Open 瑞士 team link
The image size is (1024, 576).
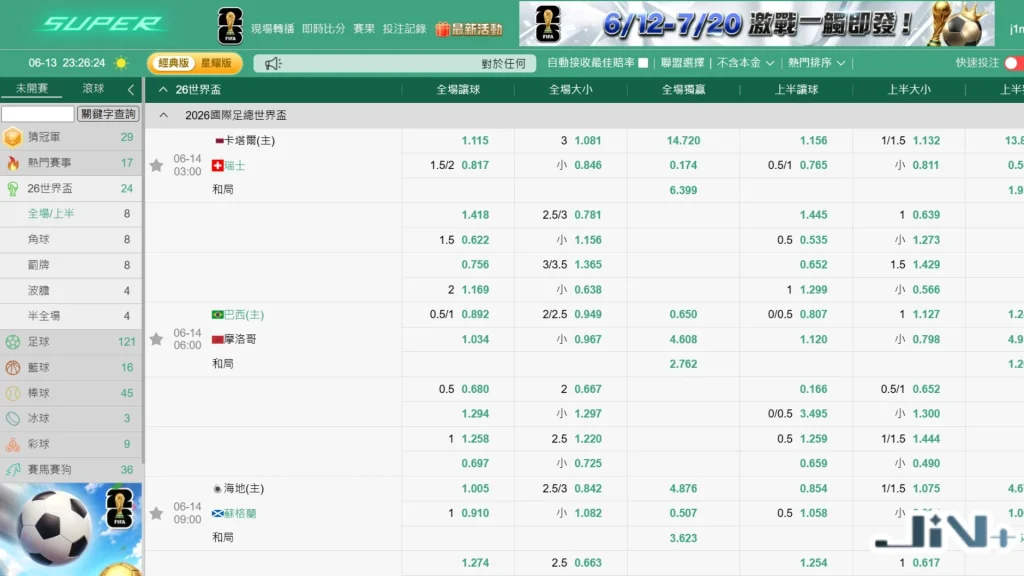[x=234, y=166]
